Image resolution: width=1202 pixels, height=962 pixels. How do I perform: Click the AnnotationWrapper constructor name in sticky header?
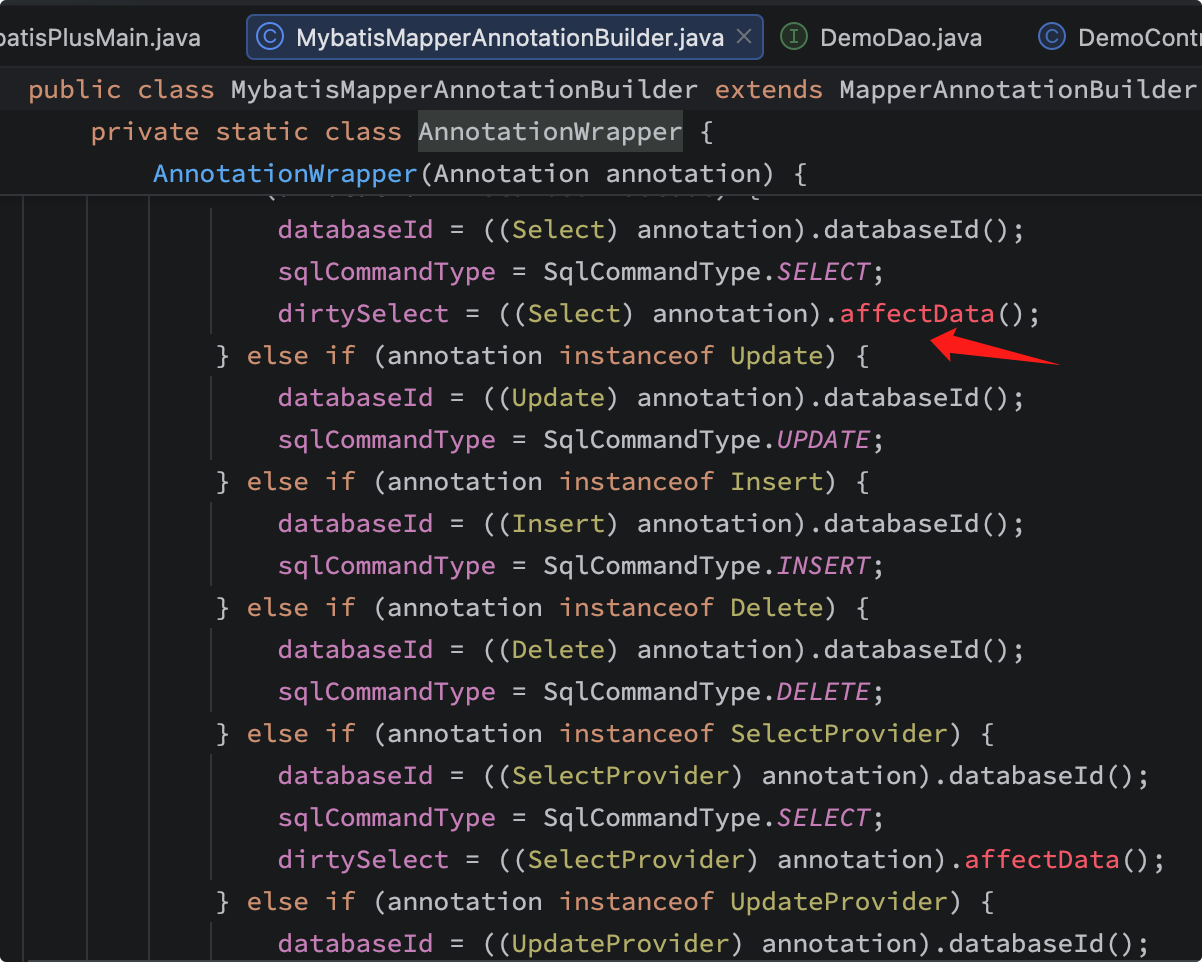tap(285, 174)
